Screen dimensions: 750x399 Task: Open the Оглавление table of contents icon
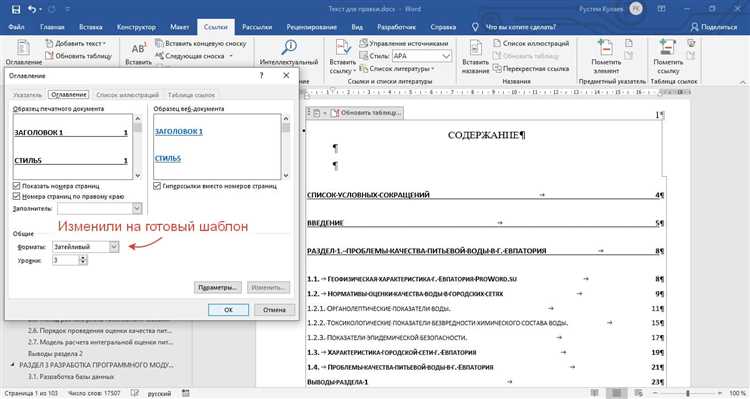(x=23, y=48)
